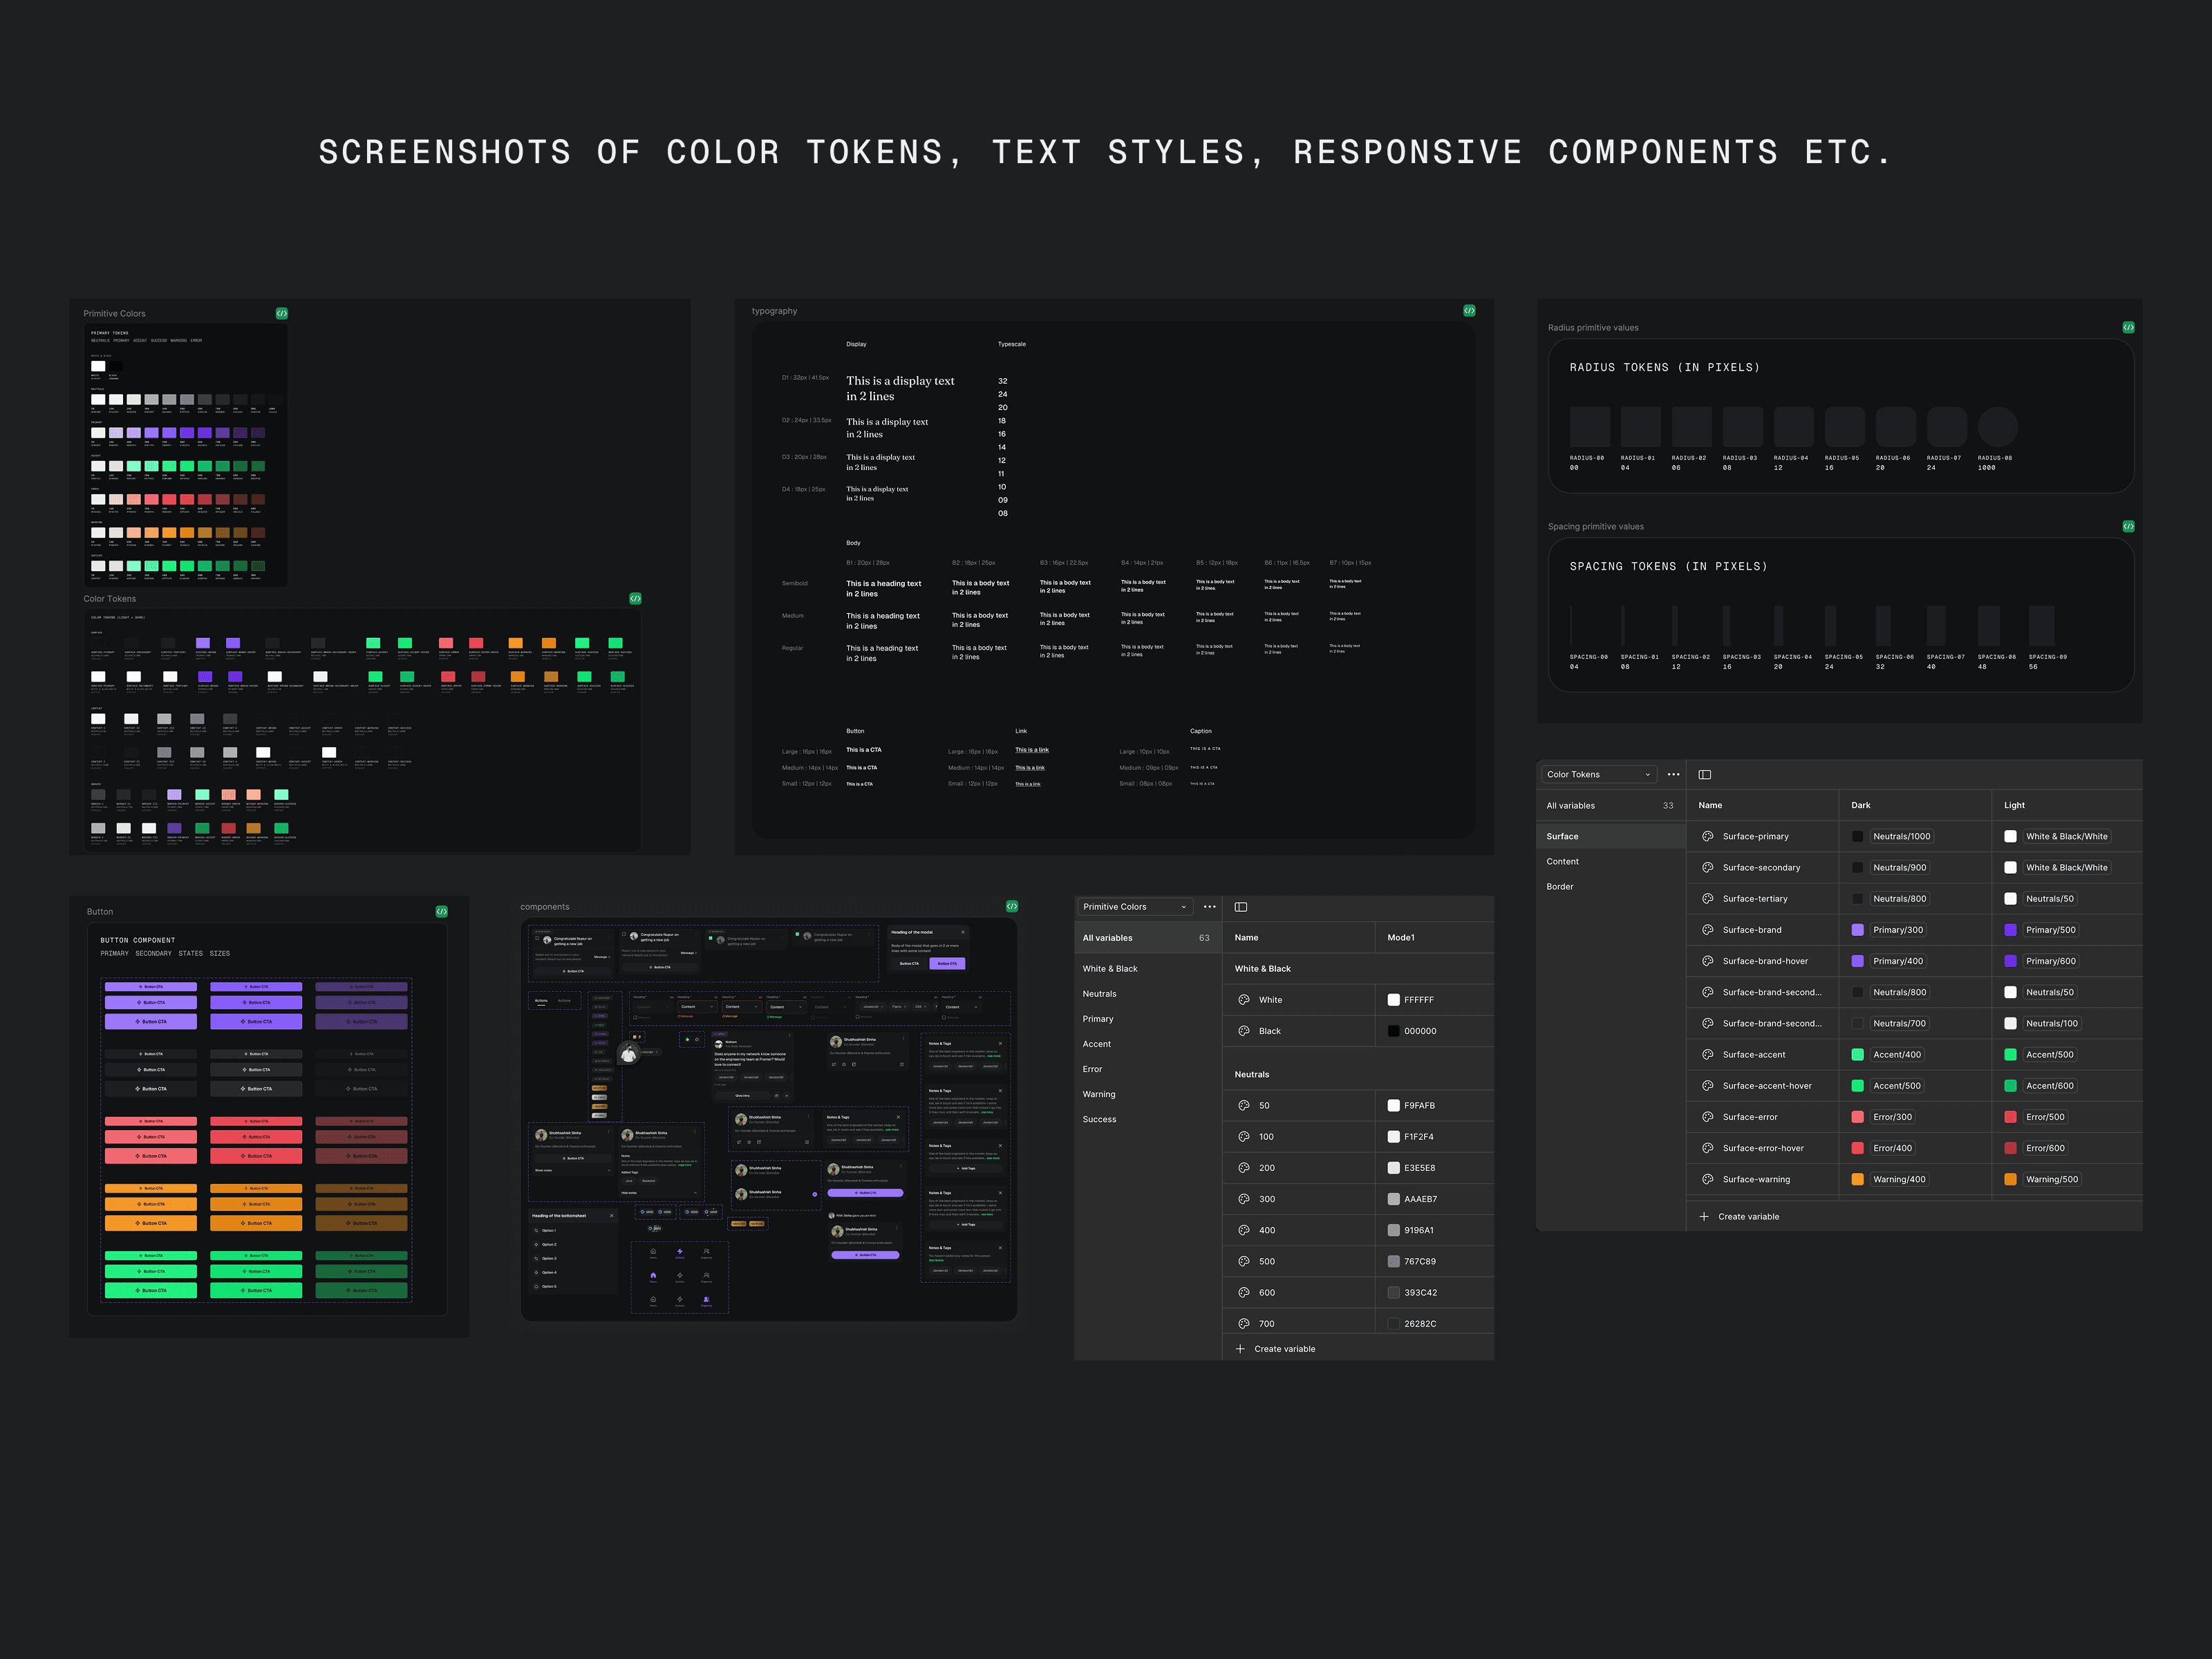Image resolution: width=2212 pixels, height=1659 pixels.
Task: Toggle sidebar icon in Primitive Colors panel
Action: pyautogui.click(x=1241, y=907)
